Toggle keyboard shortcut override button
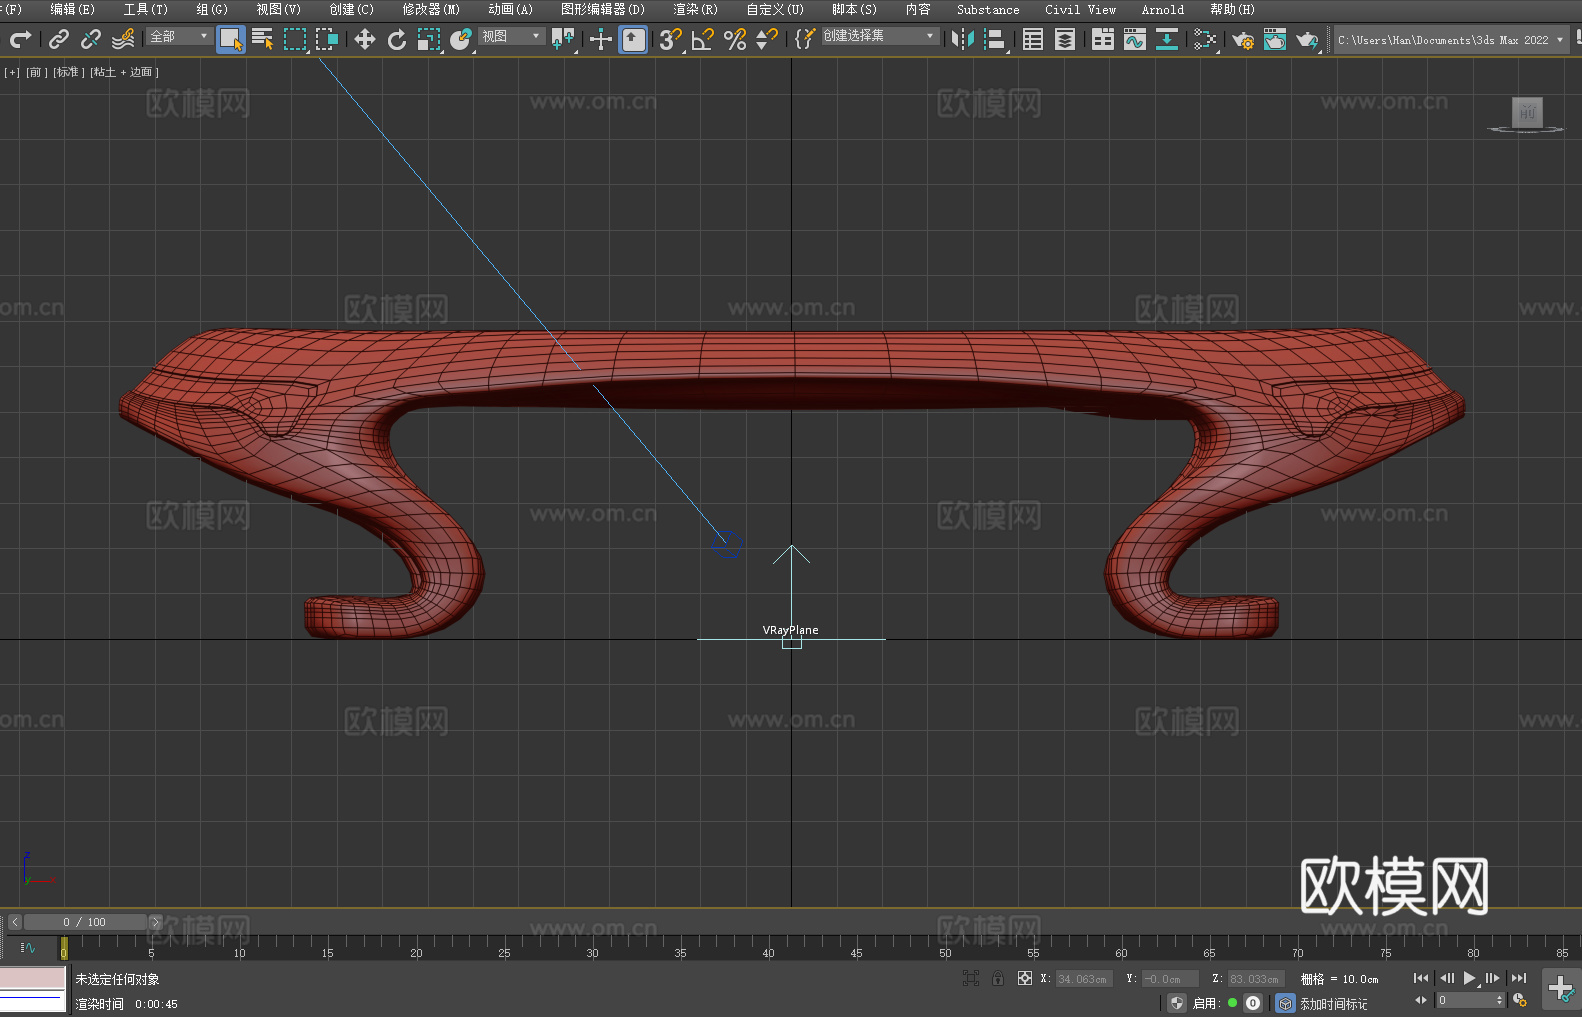Image resolution: width=1582 pixels, height=1017 pixels. pos(633,39)
